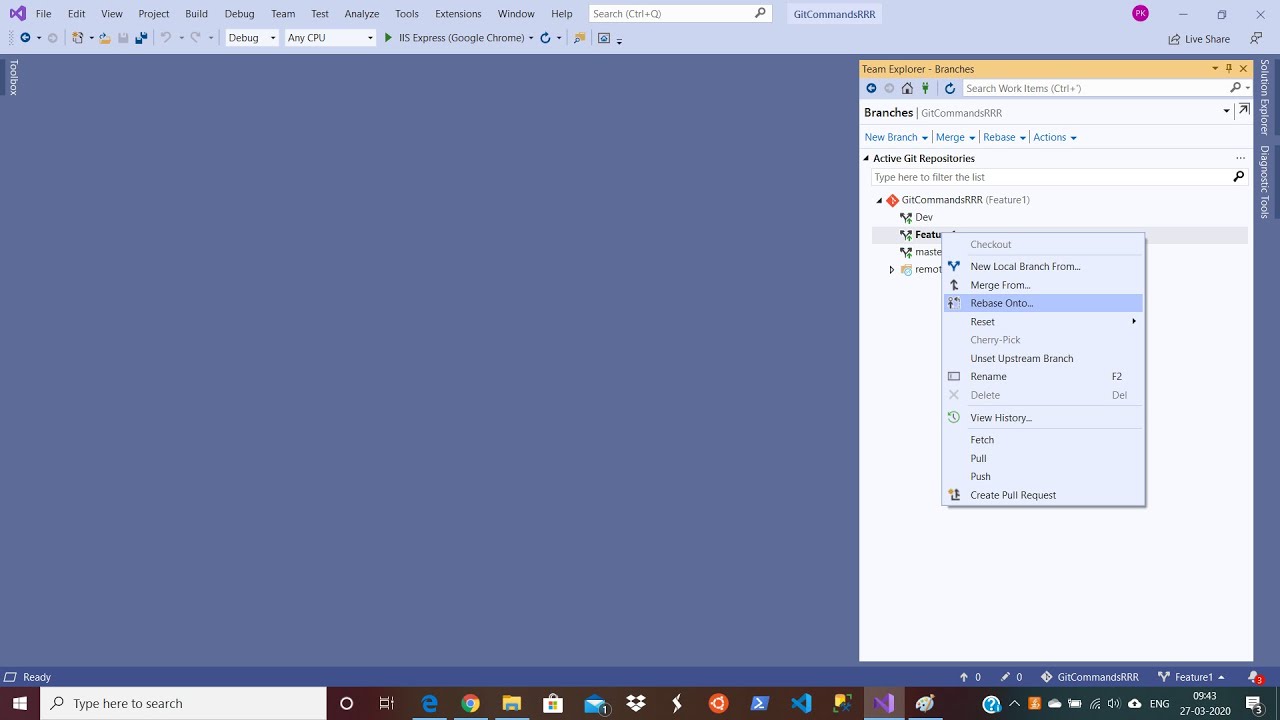Viewport: 1280px width, 720px height.
Task: Click the Feature1 branch in status bar
Action: 1191,677
